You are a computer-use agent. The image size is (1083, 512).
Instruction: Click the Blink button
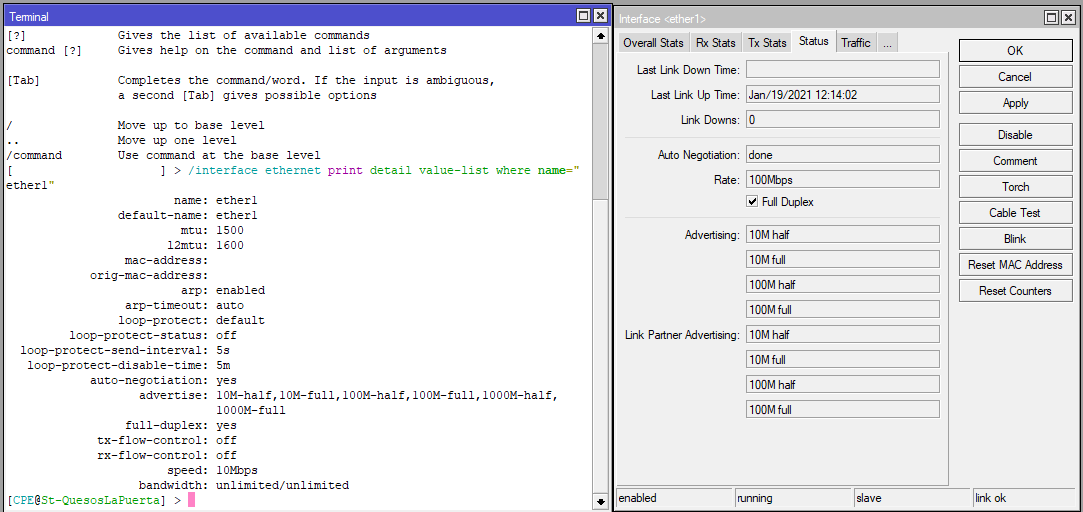(x=1015, y=239)
